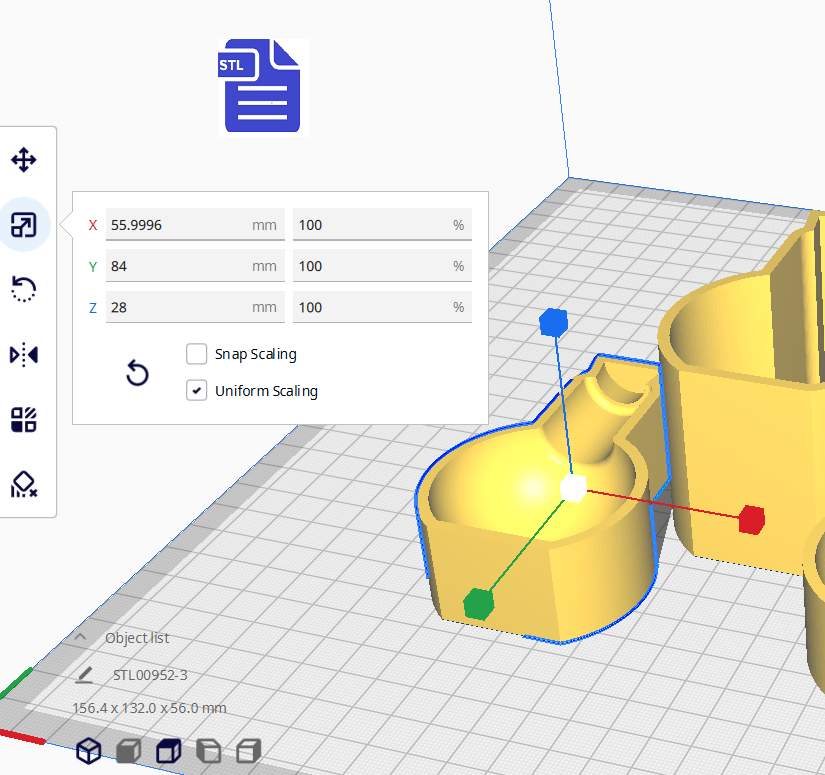Switch to the left side view cube
The height and width of the screenshot is (775, 825).
(x=208, y=750)
